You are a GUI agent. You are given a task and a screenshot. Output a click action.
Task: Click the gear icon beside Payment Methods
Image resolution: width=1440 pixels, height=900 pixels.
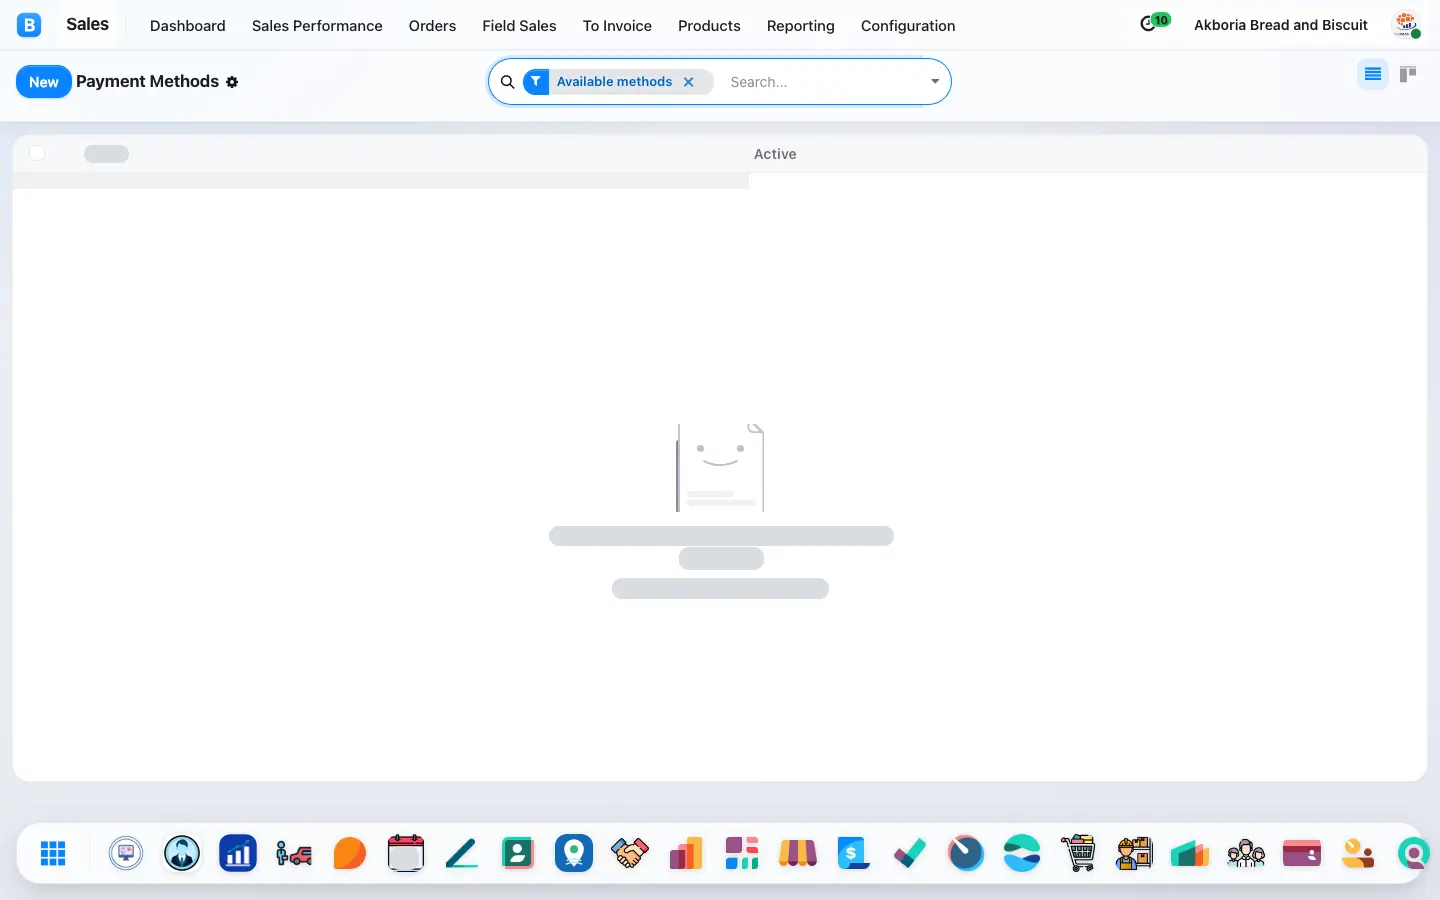click(x=232, y=82)
